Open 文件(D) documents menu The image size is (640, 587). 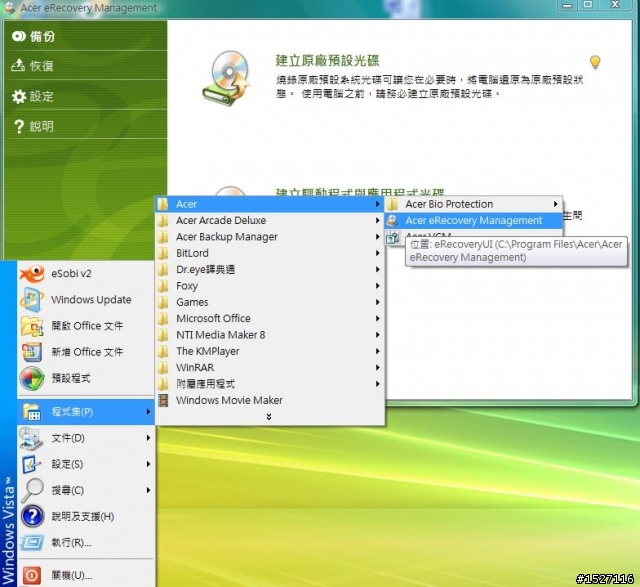pos(86,438)
